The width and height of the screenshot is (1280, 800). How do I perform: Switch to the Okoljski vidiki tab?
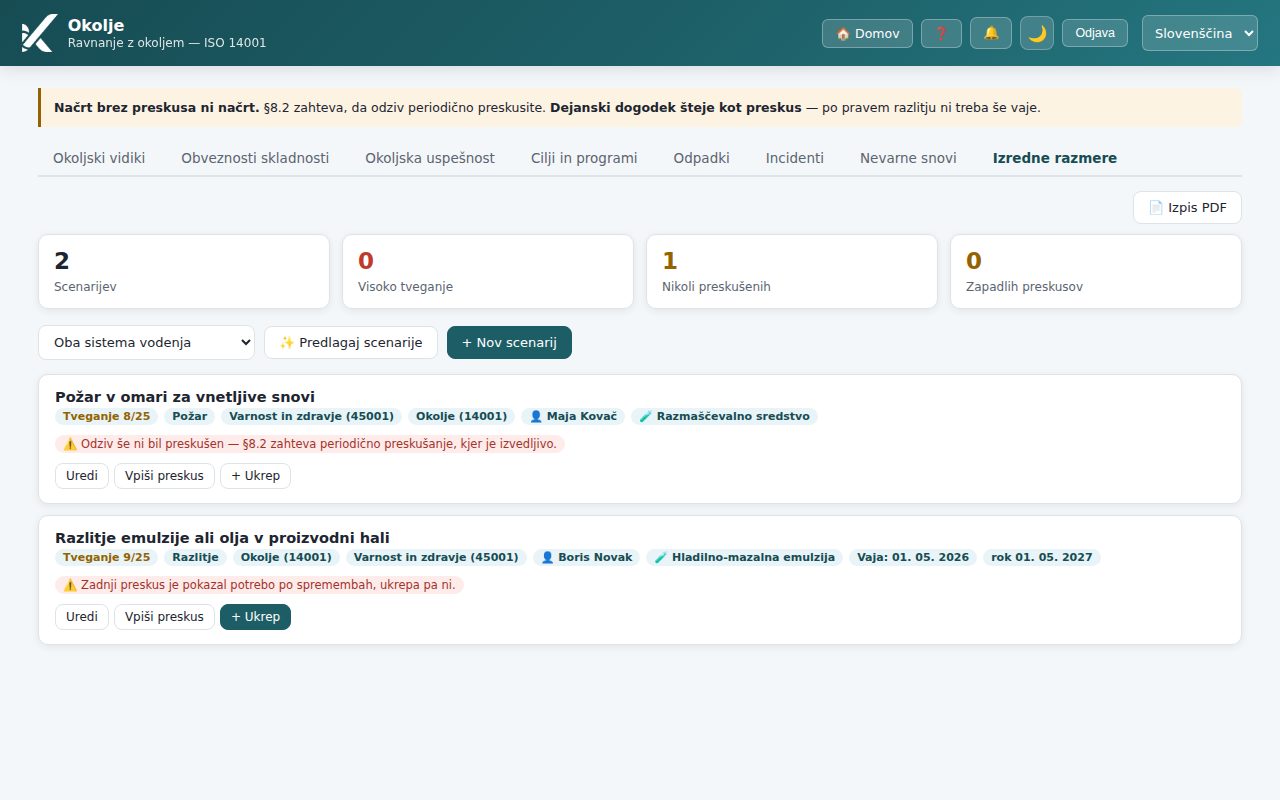(99, 158)
